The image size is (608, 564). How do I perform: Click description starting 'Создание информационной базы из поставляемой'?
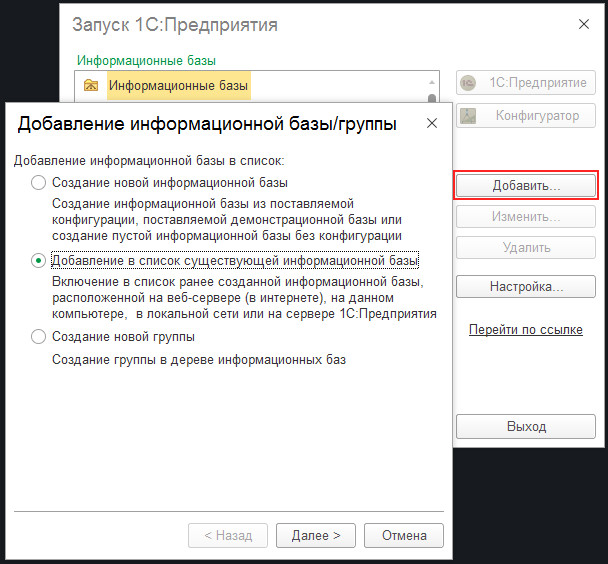pyautogui.click(x=227, y=220)
